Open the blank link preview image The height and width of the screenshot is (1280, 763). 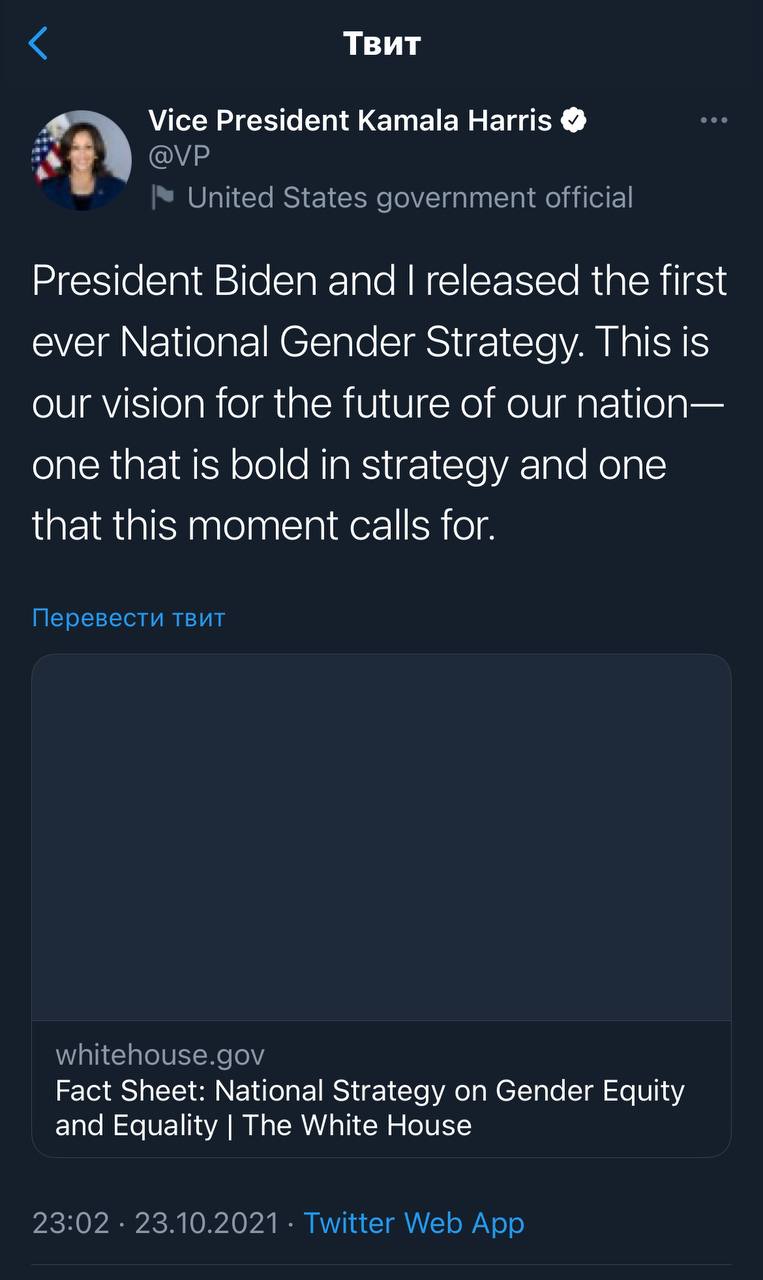tap(381, 837)
